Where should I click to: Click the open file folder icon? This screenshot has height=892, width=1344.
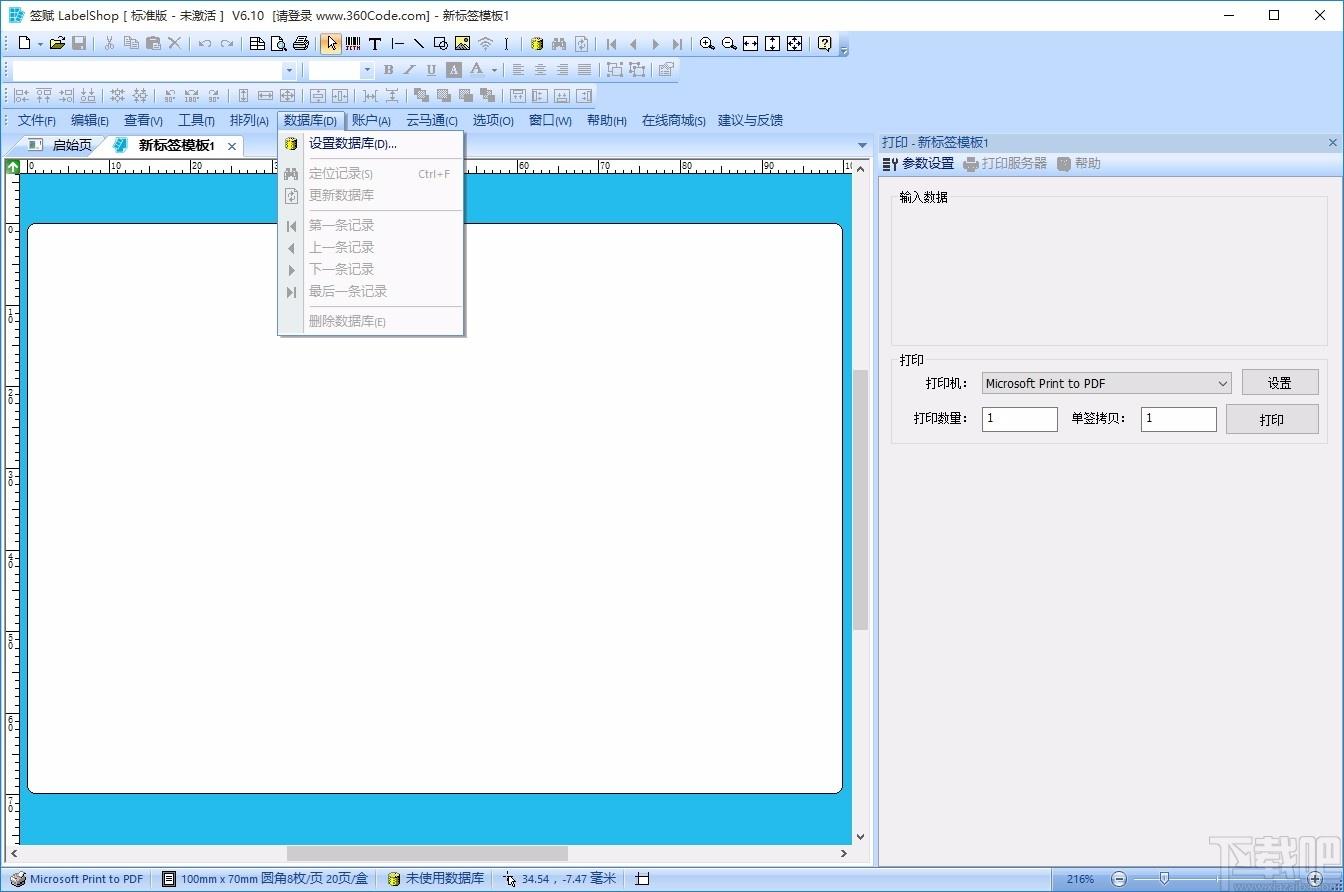tap(57, 43)
